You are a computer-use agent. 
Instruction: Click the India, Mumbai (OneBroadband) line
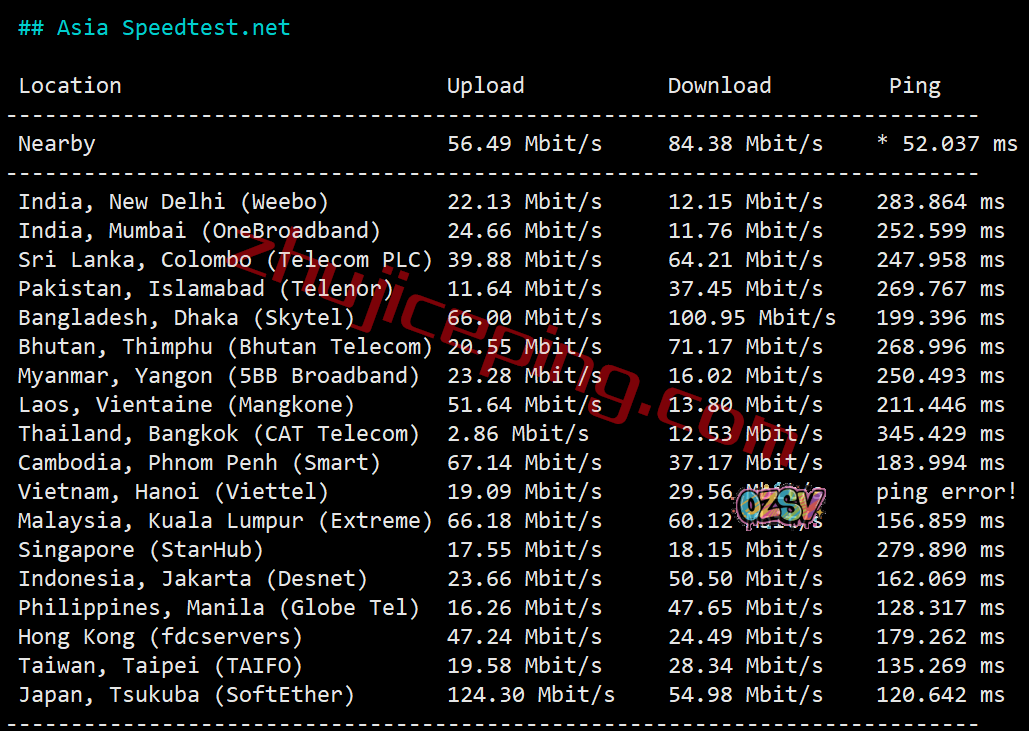(199, 231)
